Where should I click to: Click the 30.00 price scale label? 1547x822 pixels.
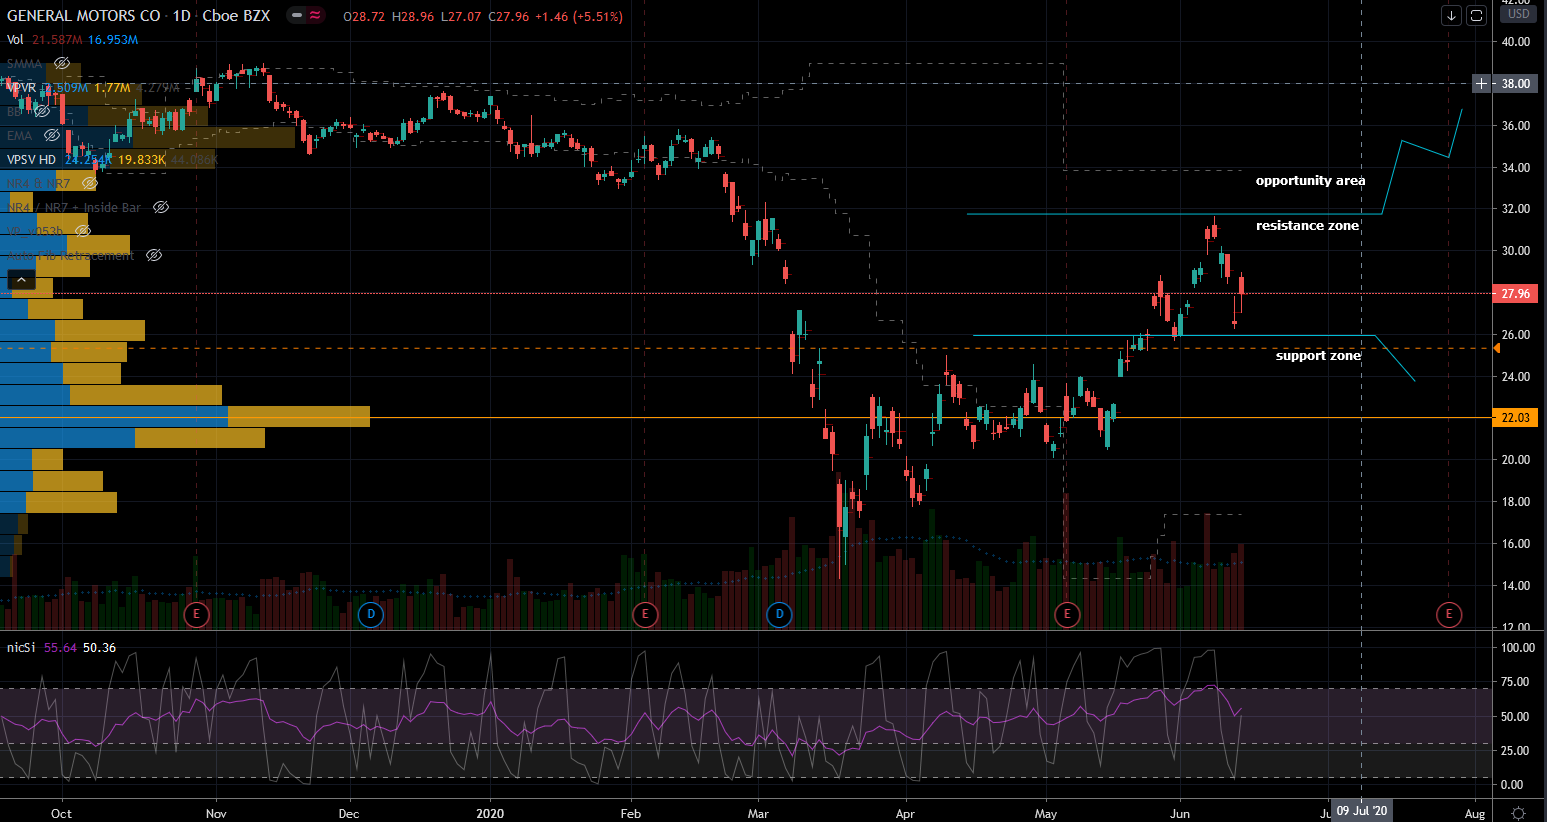pyautogui.click(x=1515, y=251)
